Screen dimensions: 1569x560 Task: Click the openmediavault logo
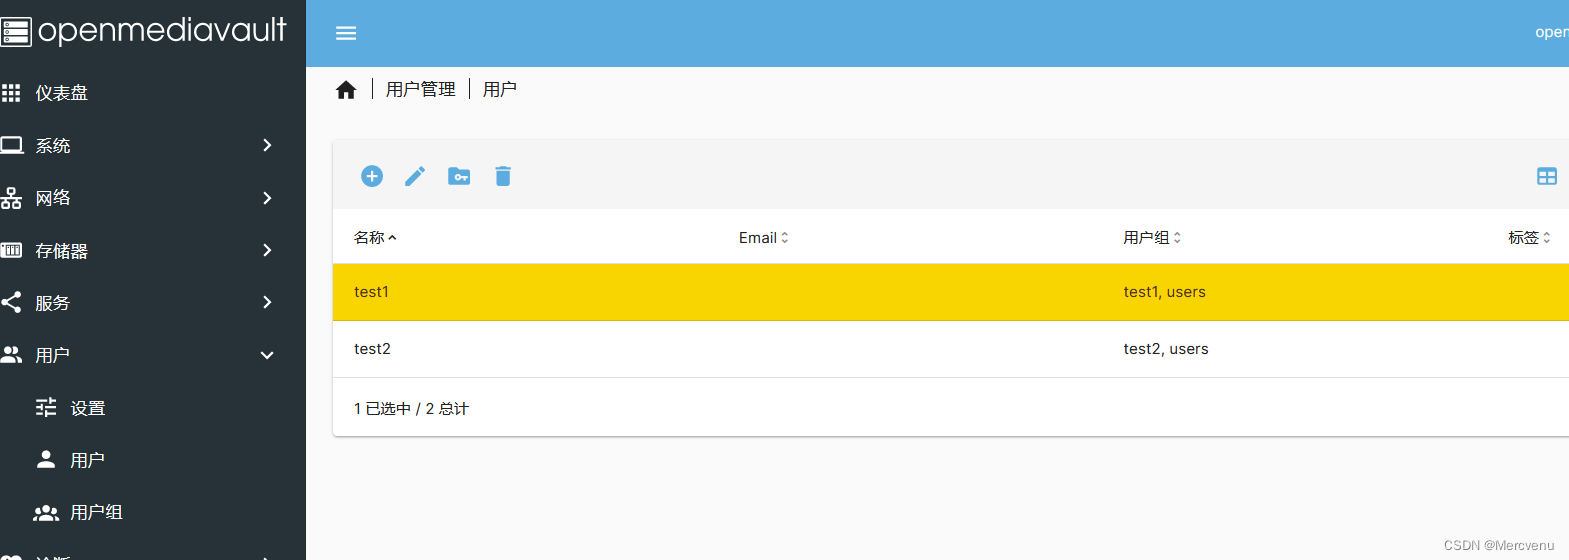tap(144, 31)
